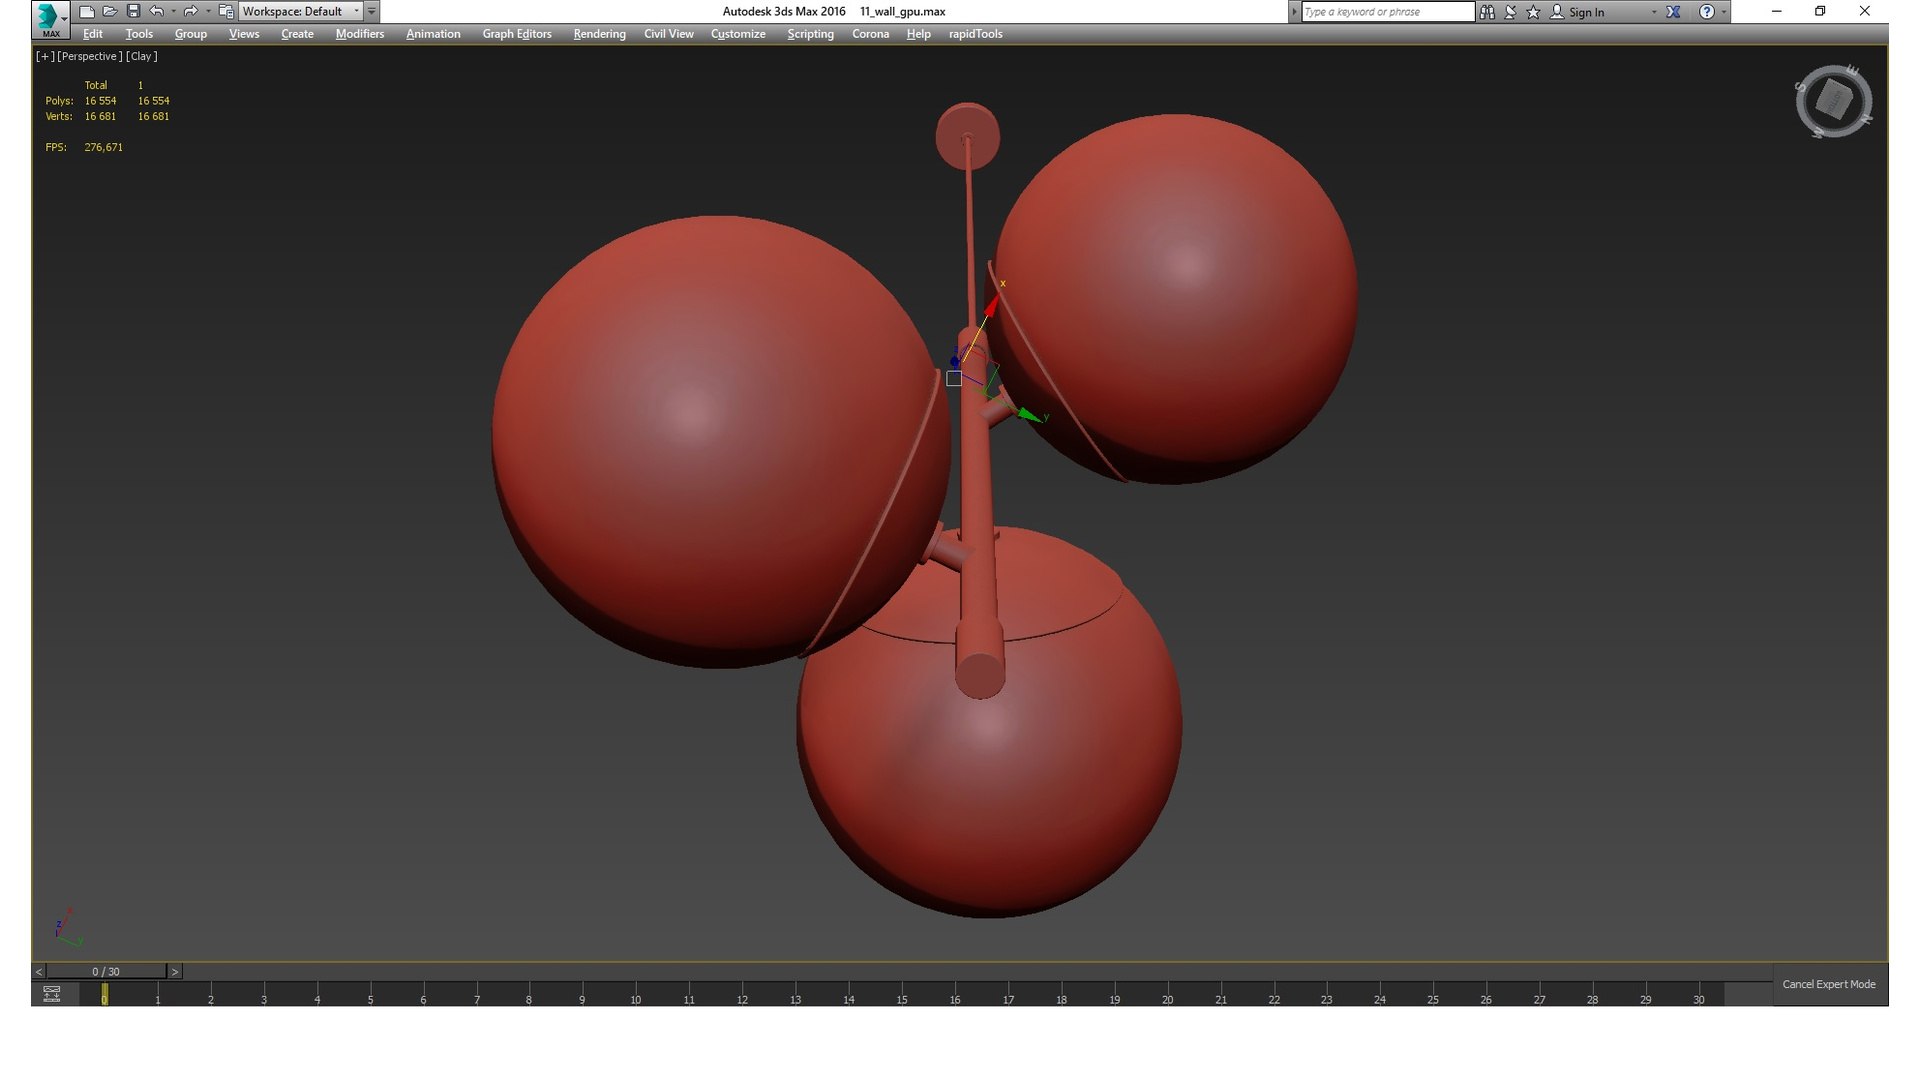
Task: Expand the Sign In dropdown arrow
Action: pos(1653,12)
